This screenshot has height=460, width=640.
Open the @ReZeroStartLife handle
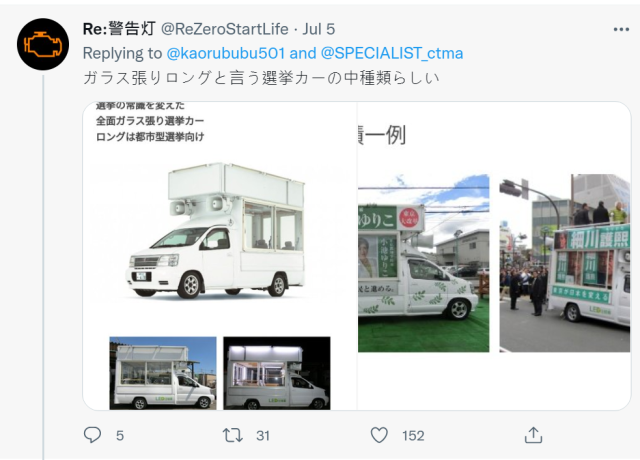tap(225, 29)
